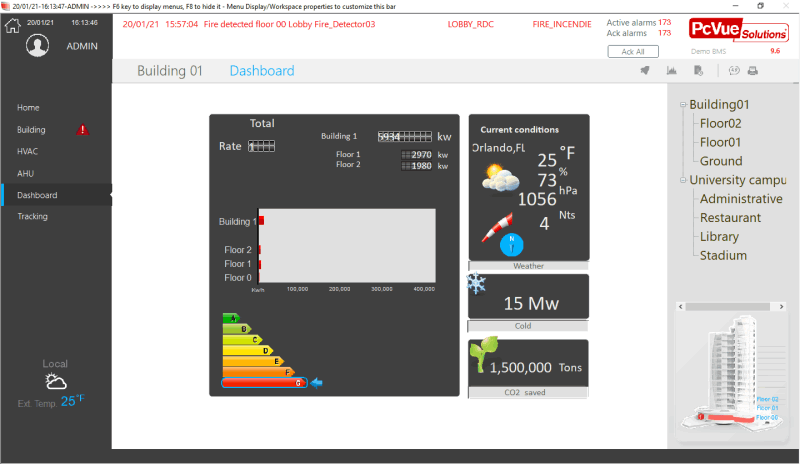
Task: Click the snowflake icon in Cold panel
Action: pos(477,284)
